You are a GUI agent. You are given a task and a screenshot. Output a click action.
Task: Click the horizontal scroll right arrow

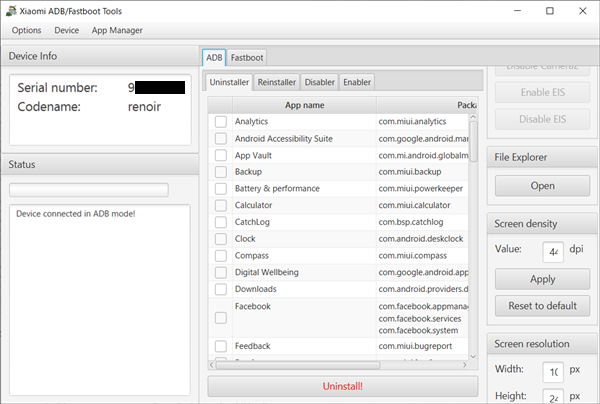tap(465, 365)
